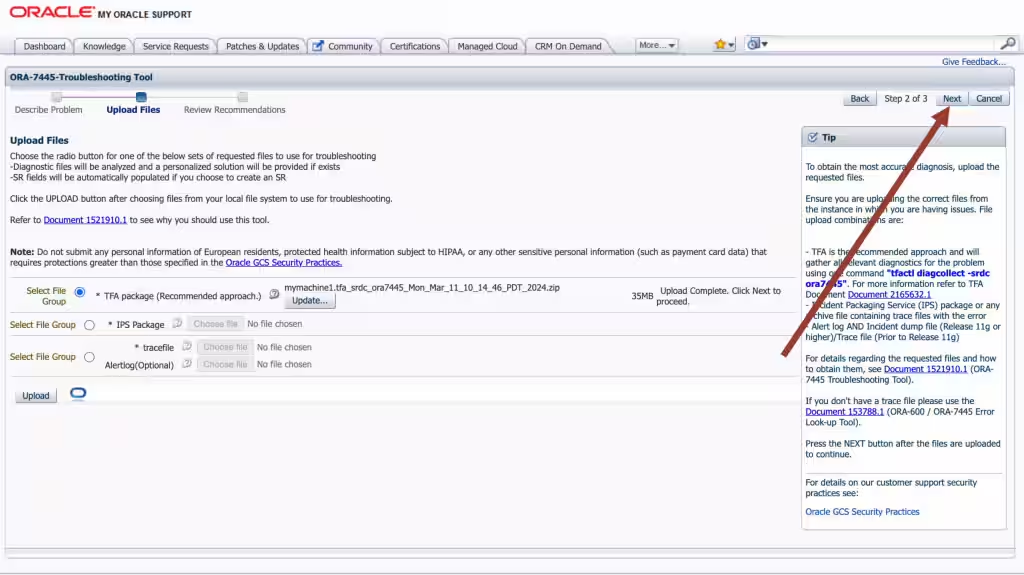
Task: Click the Upload button
Action: (36, 395)
